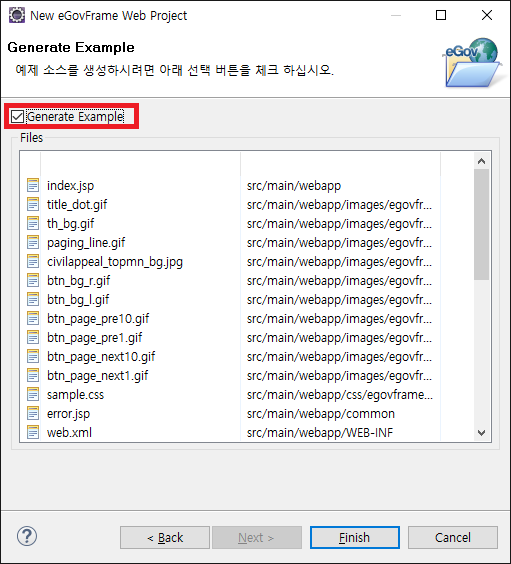Maximize the New eGovFrame Web Project window
This screenshot has height=564, width=511.
(441, 15)
